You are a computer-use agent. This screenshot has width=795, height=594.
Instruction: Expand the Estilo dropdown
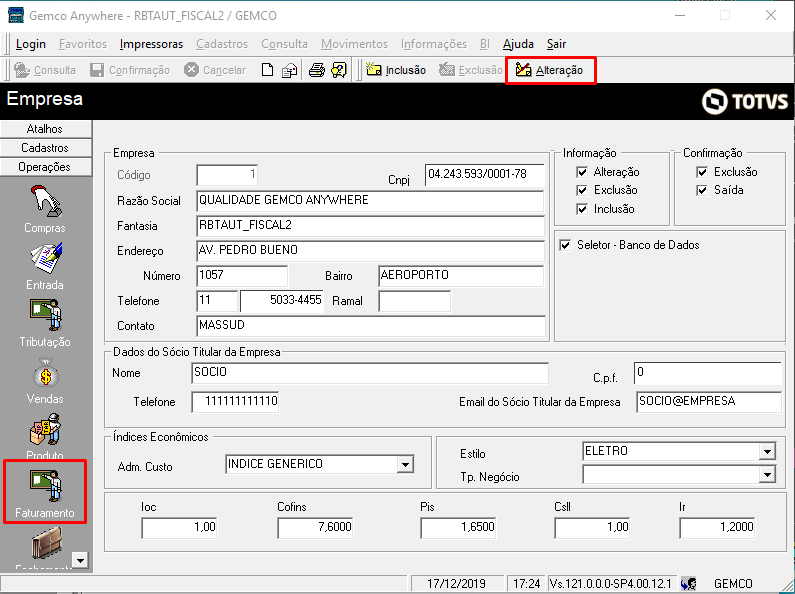pyautogui.click(x=767, y=451)
